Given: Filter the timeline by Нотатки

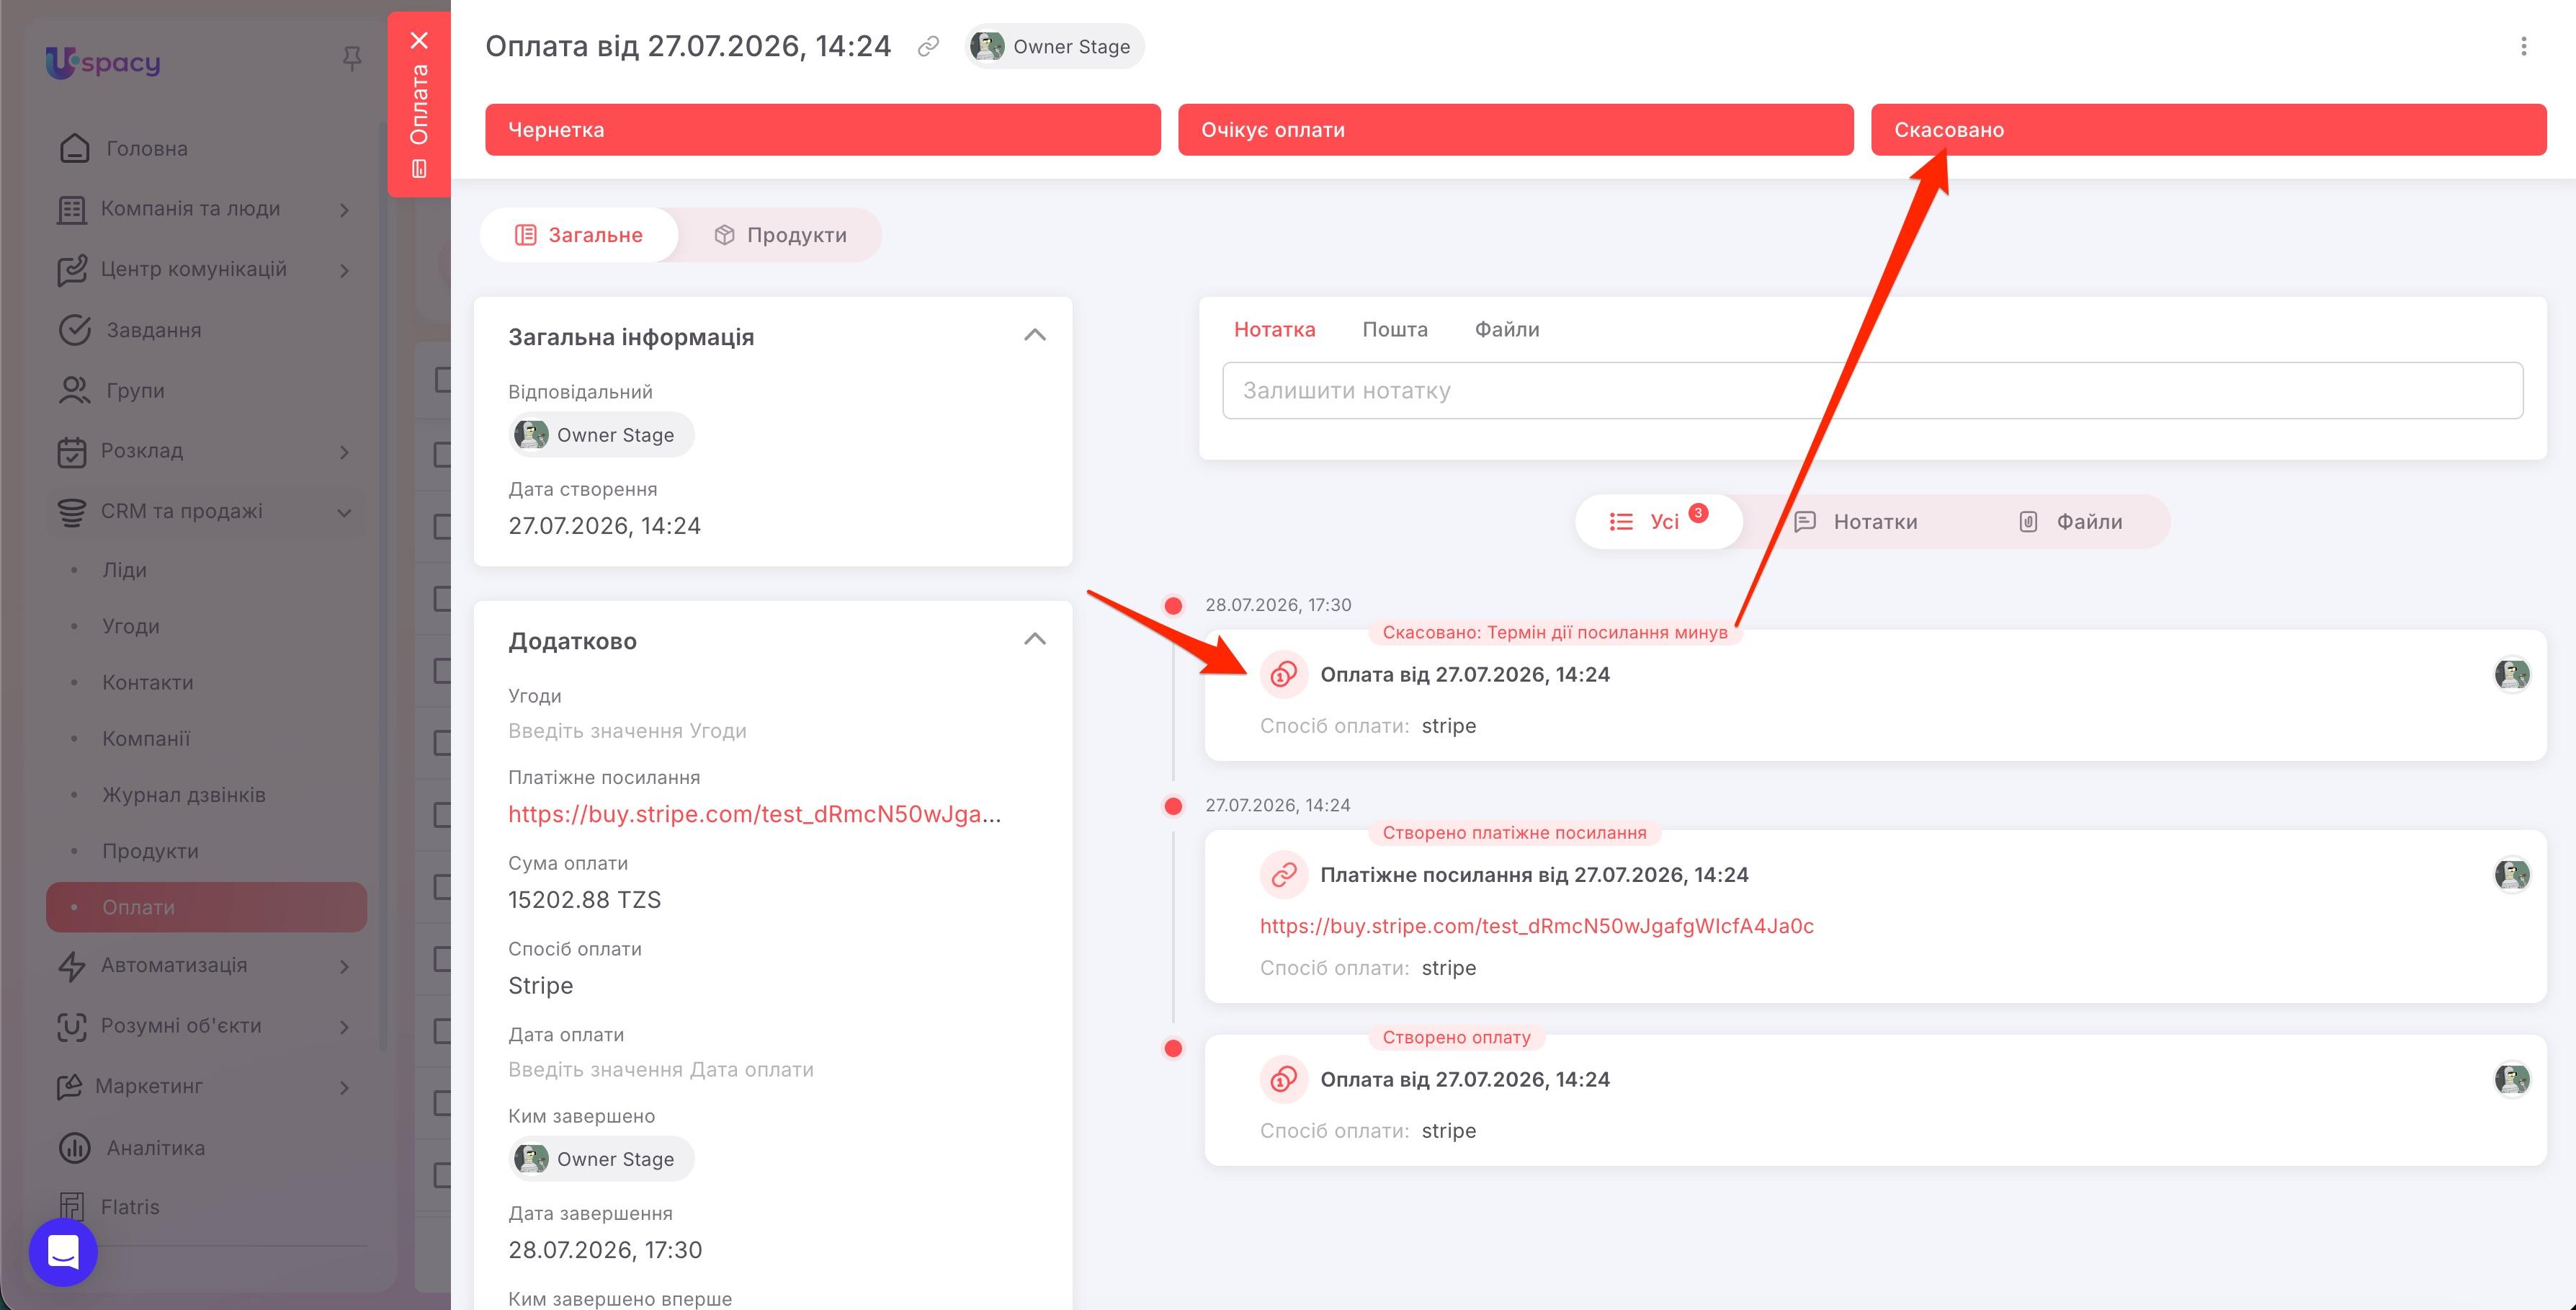Looking at the screenshot, I should (1856, 522).
